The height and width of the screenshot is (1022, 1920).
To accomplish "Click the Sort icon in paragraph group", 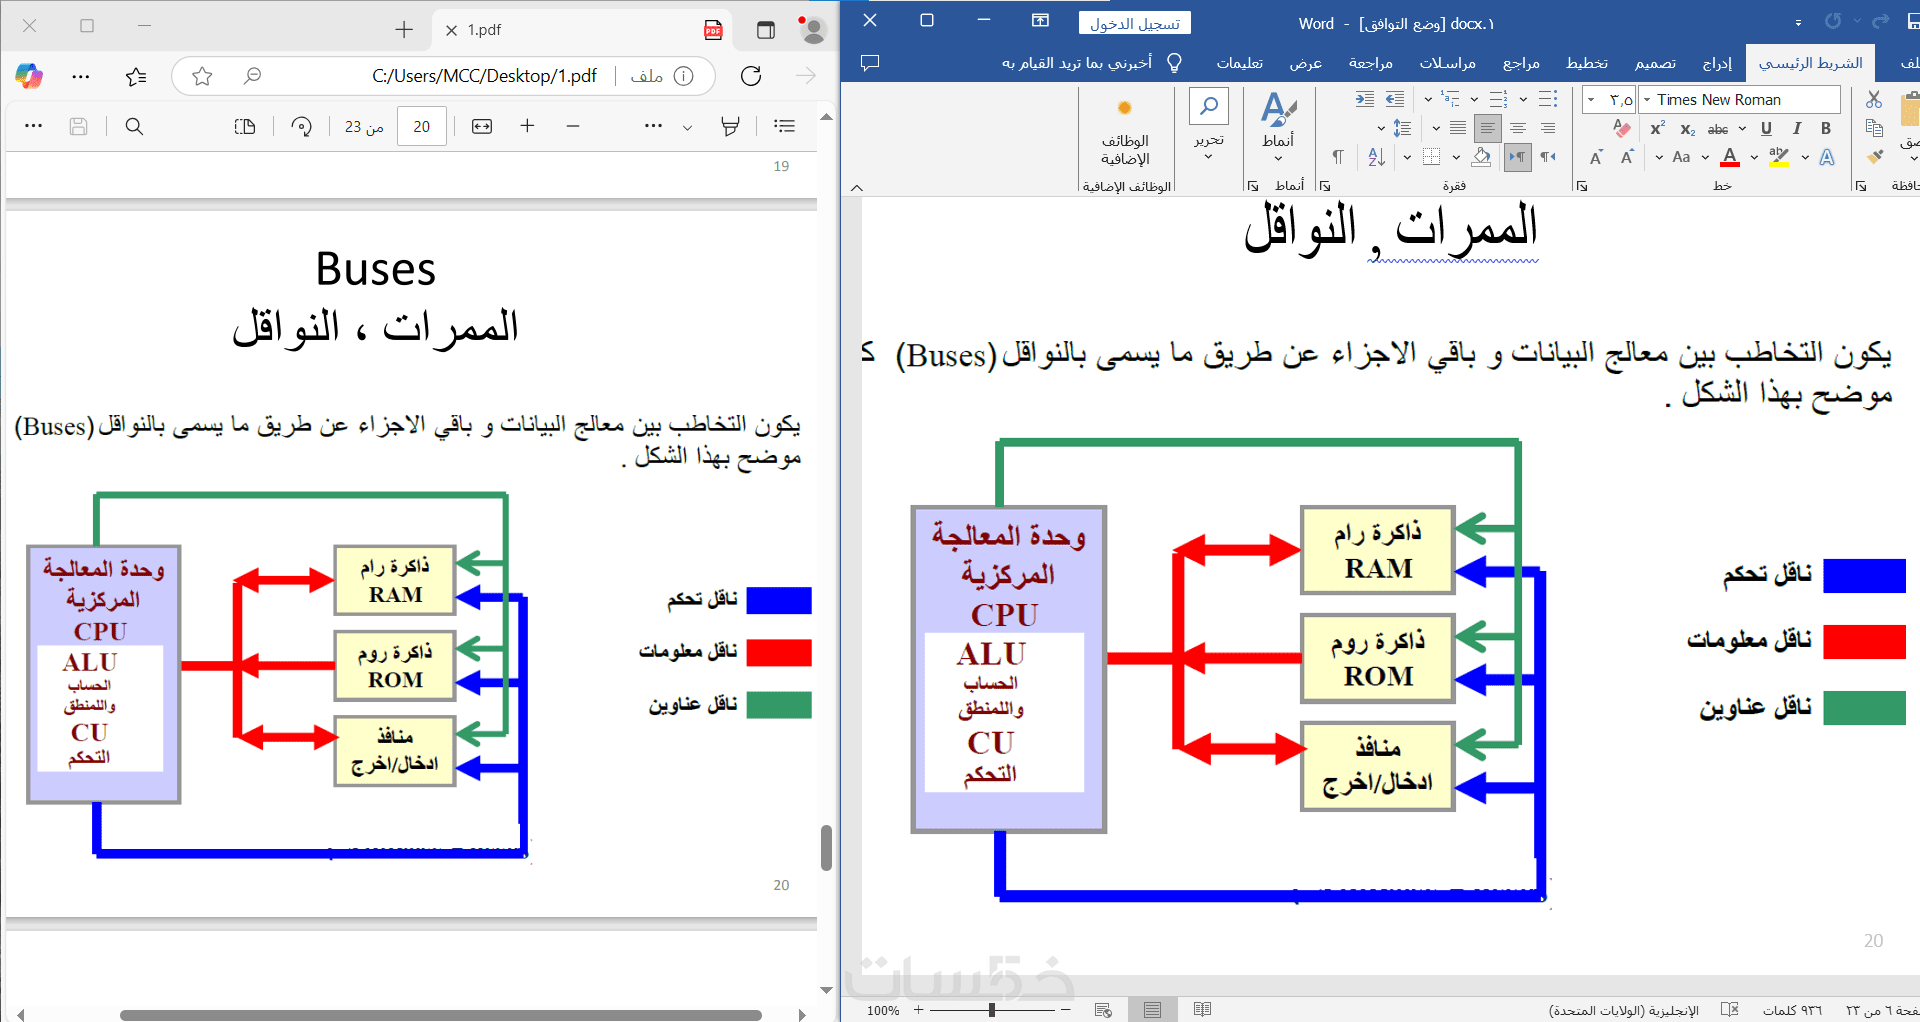I will (x=1376, y=157).
